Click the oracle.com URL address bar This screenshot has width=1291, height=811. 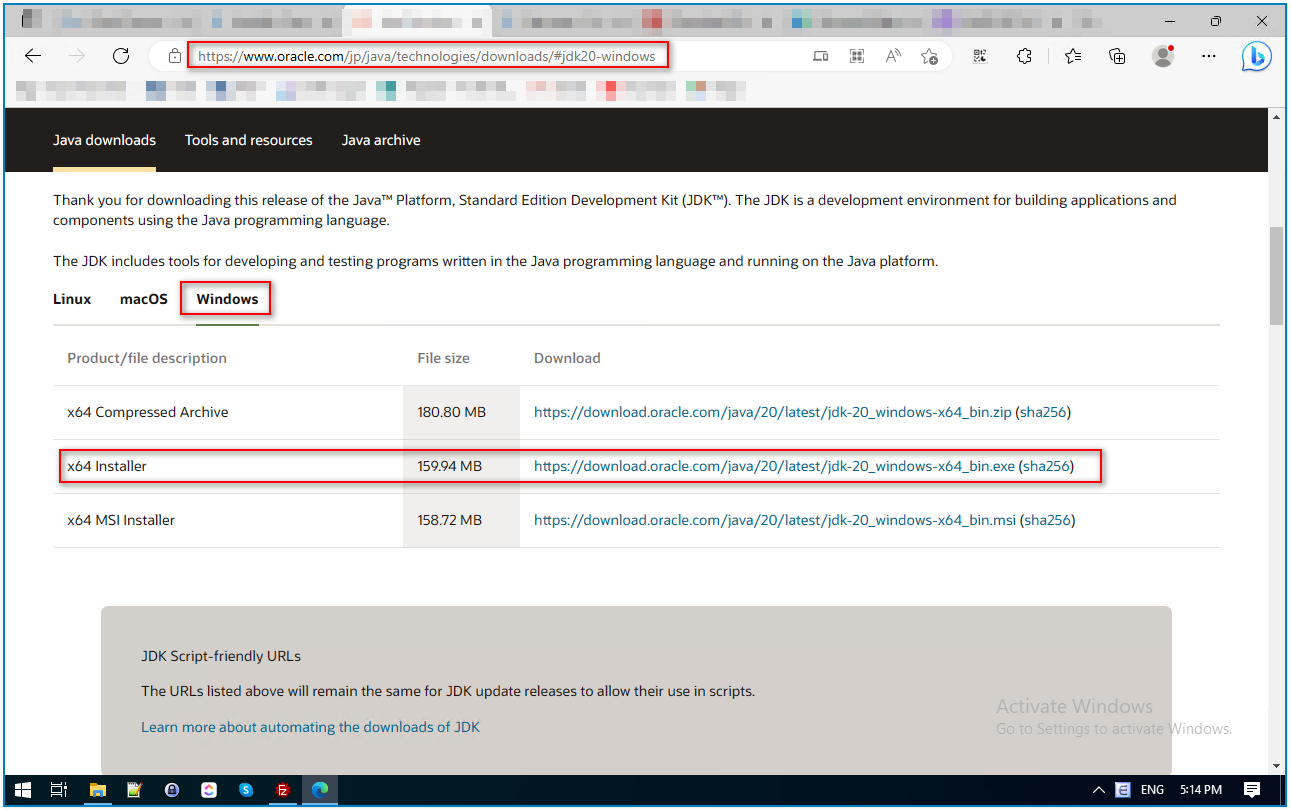(427, 56)
